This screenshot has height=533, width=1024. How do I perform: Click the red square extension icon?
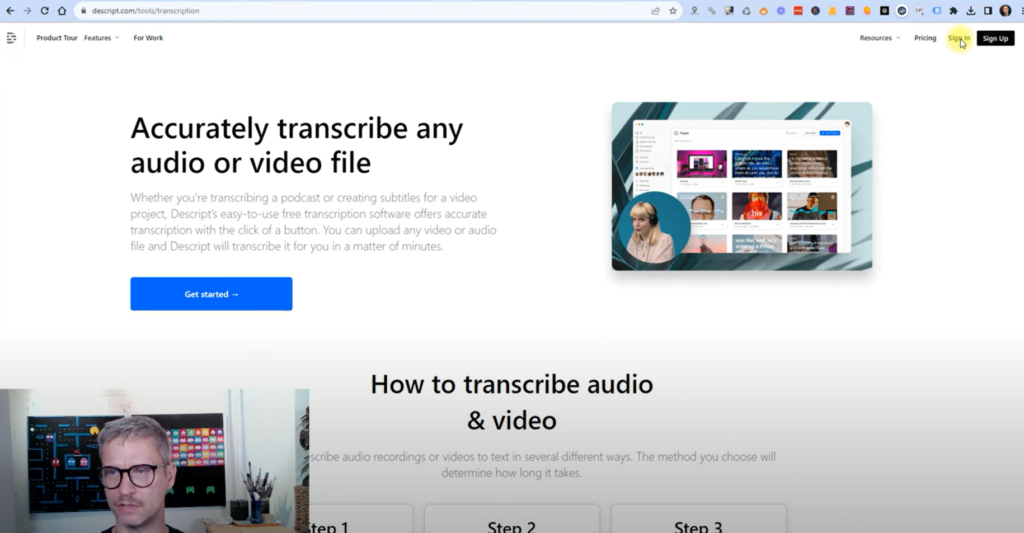pyautogui.click(x=798, y=10)
